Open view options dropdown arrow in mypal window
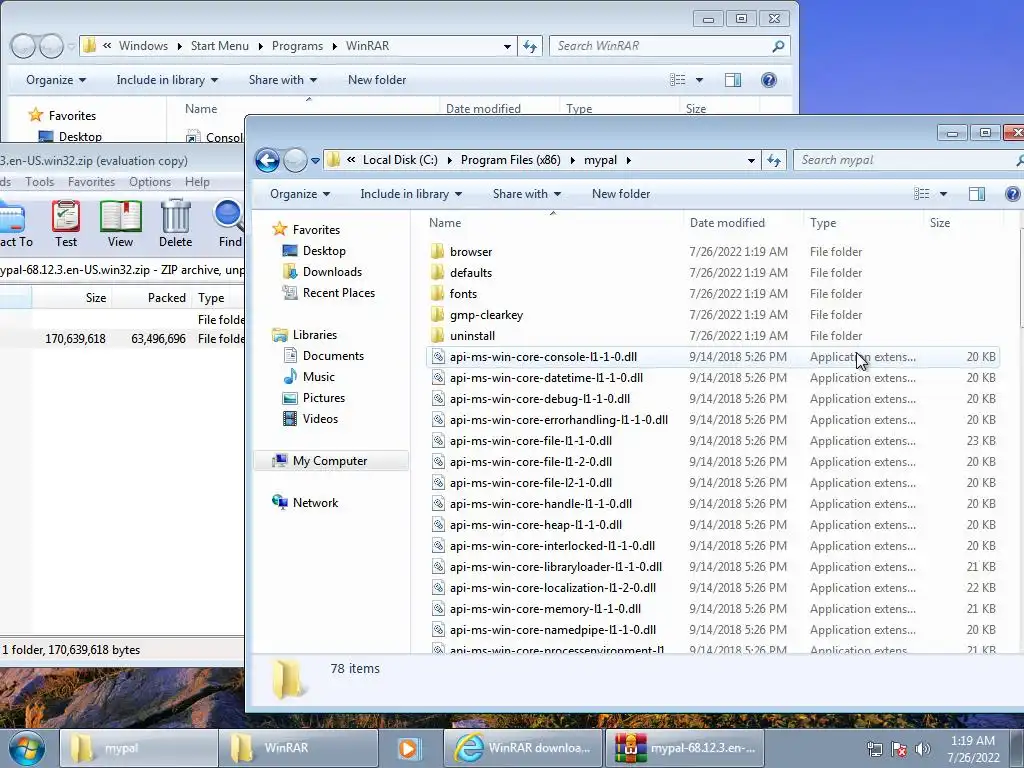1024x768 pixels. pyautogui.click(x=943, y=194)
